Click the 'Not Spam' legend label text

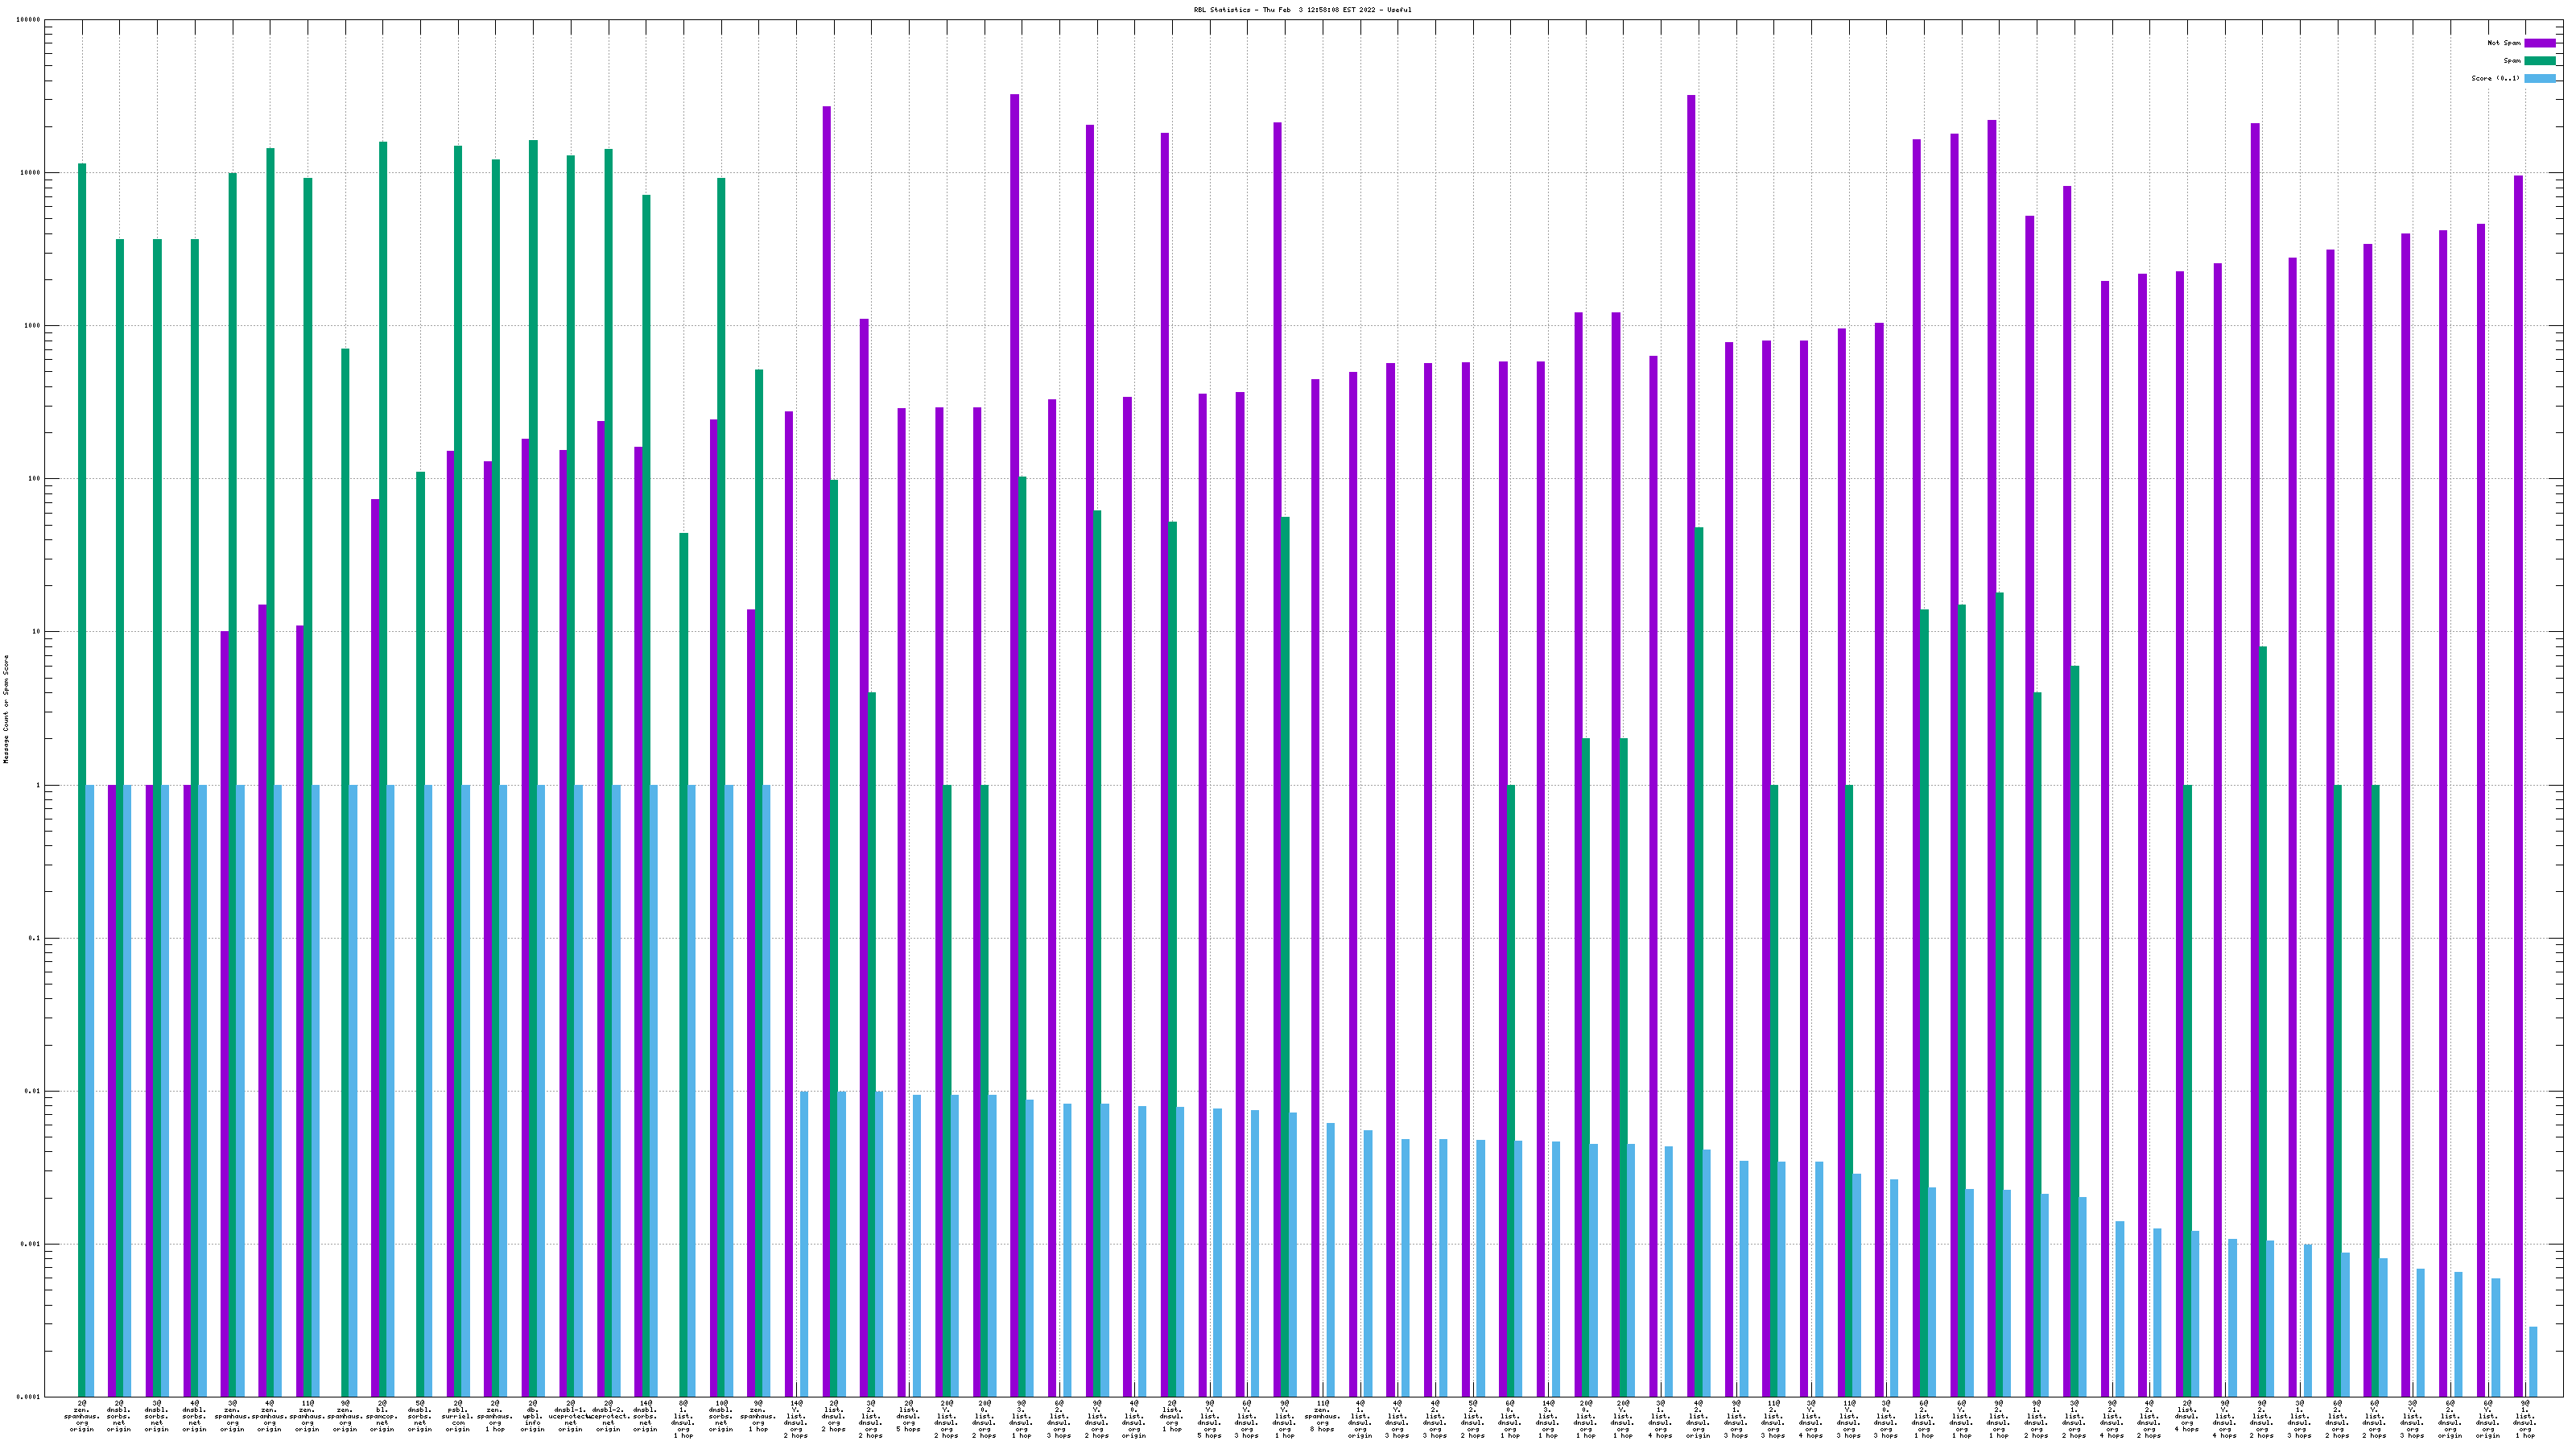coord(2504,43)
